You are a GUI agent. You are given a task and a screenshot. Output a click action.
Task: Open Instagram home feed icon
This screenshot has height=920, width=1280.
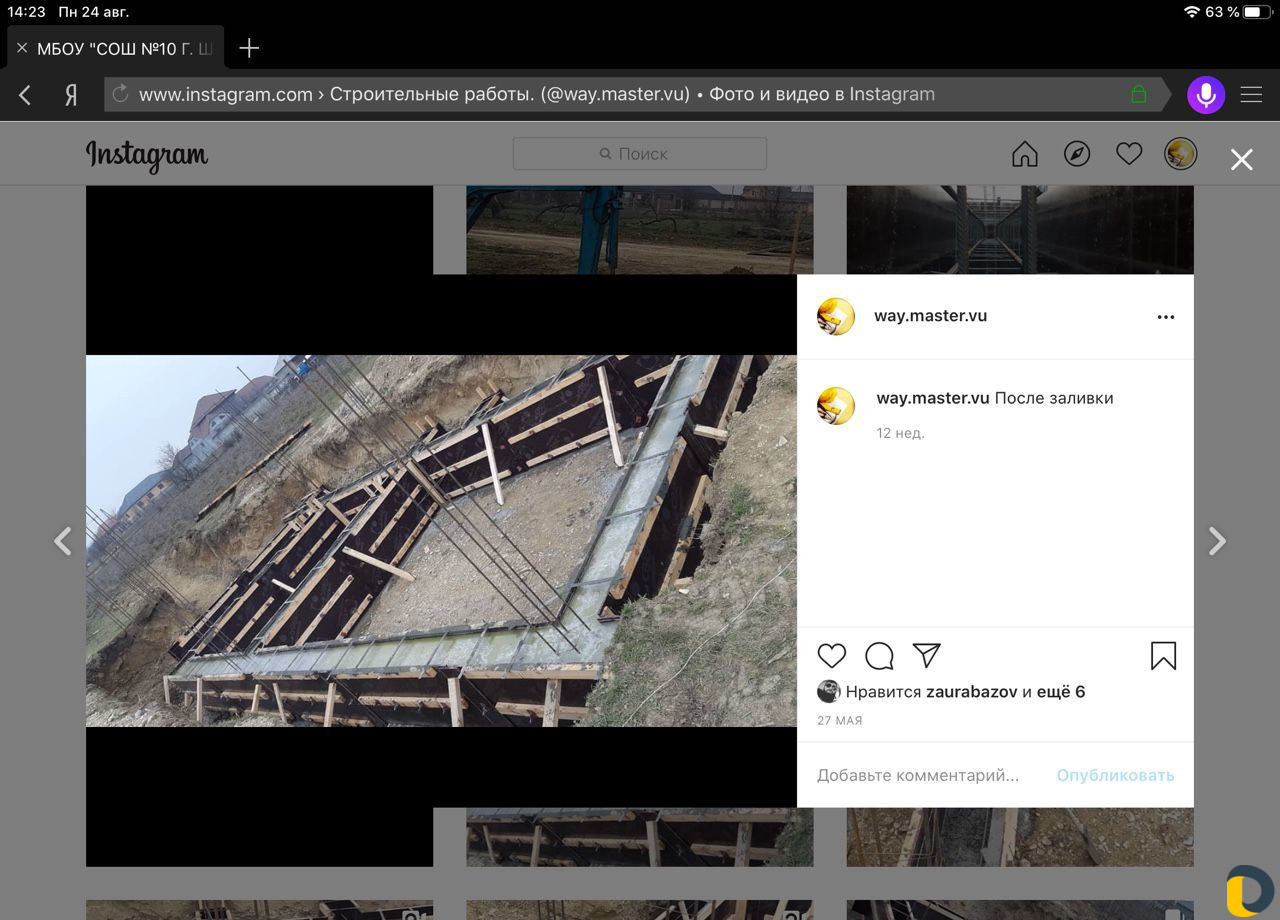(1025, 154)
